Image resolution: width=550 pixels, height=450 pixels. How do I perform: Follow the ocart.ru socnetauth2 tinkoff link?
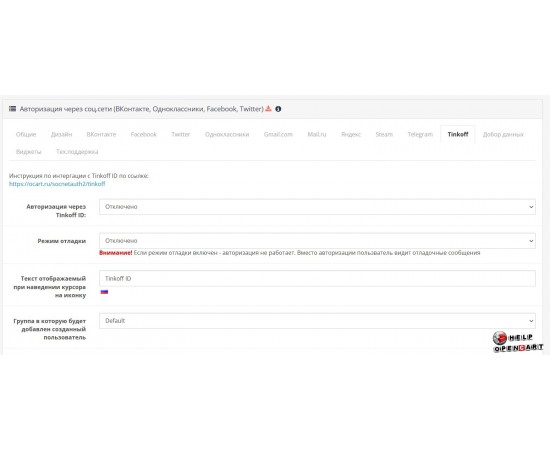coord(57,184)
